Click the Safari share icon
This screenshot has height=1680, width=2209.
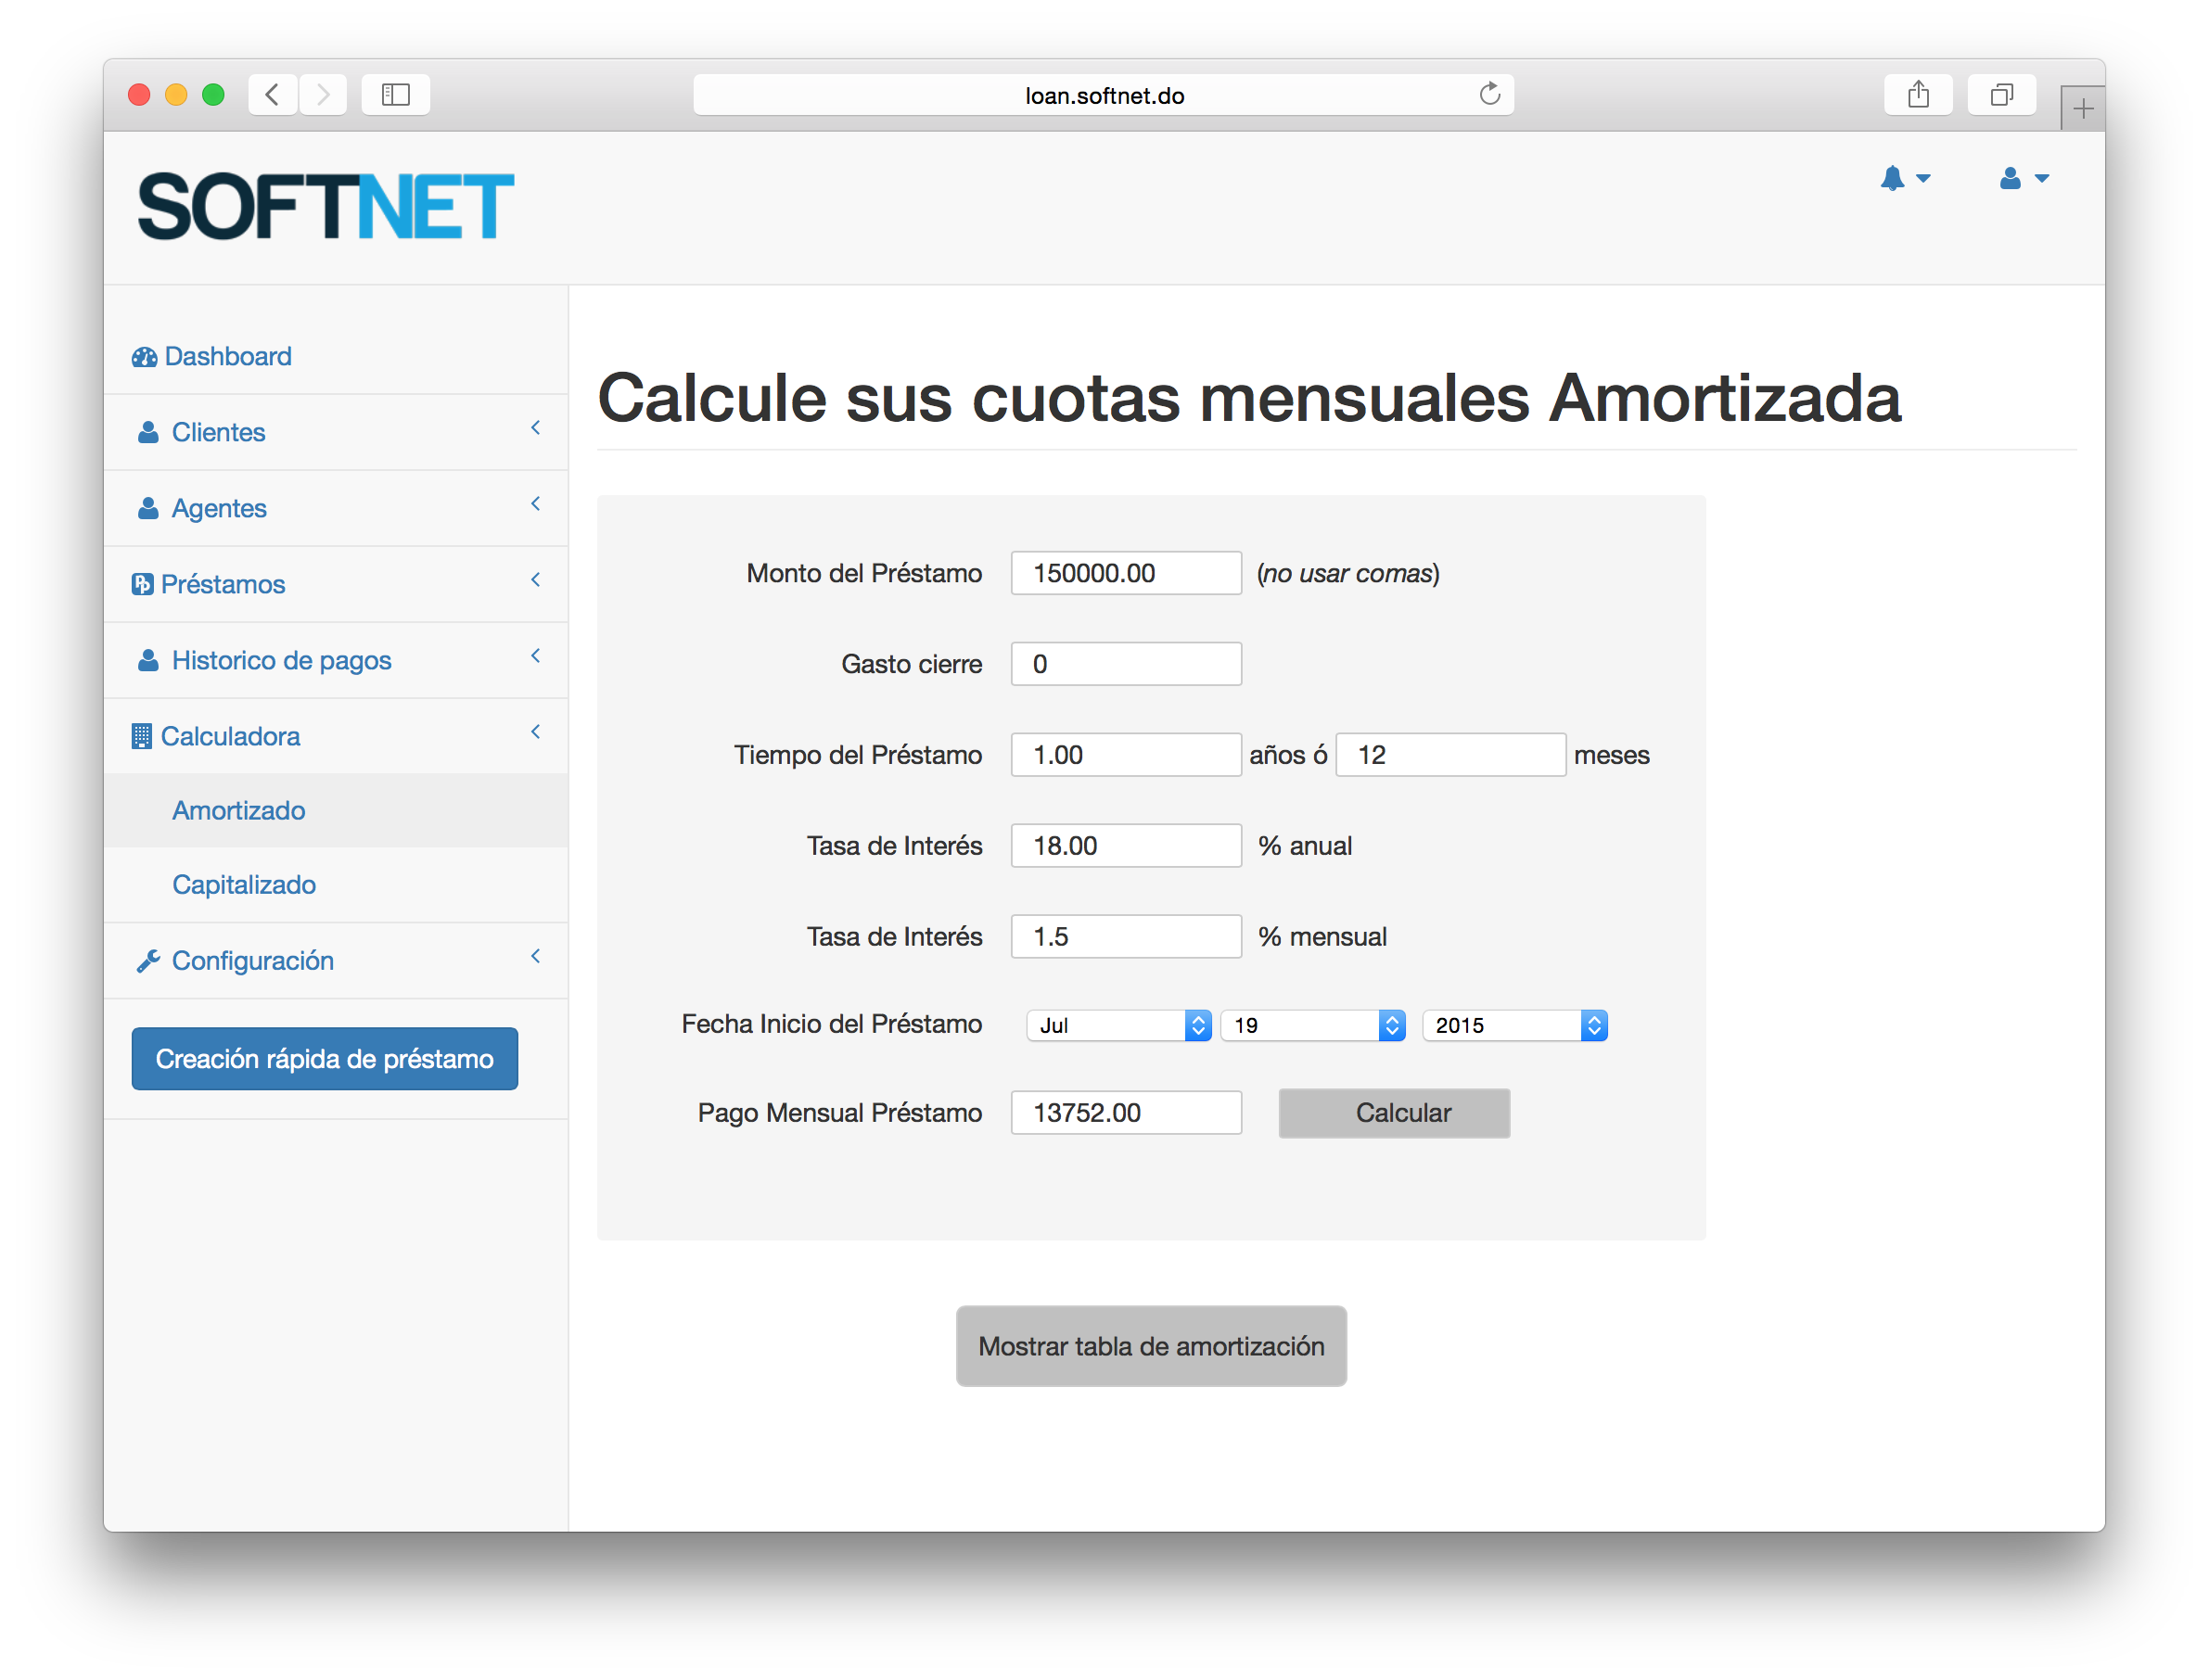(x=1917, y=95)
